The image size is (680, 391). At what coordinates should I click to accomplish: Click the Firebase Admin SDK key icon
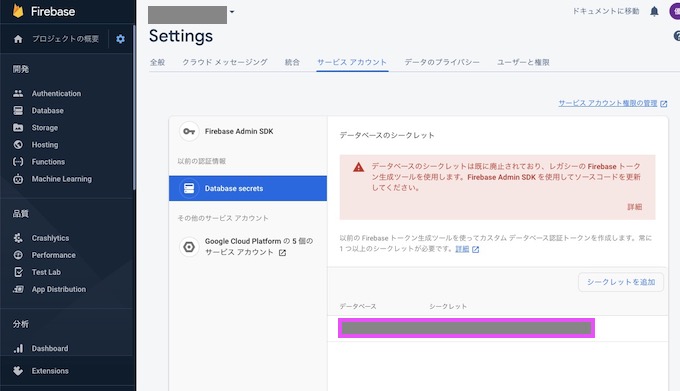189,131
